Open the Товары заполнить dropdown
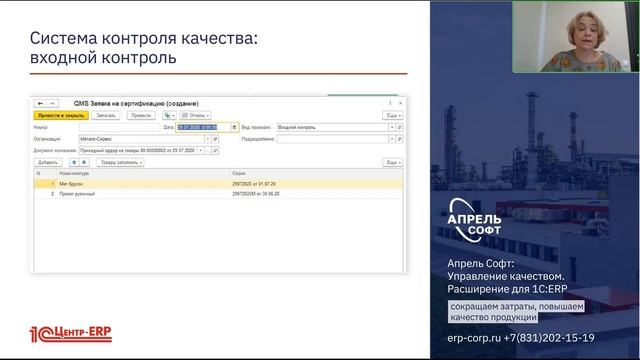This screenshot has height=360, width=640. (x=120, y=162)
